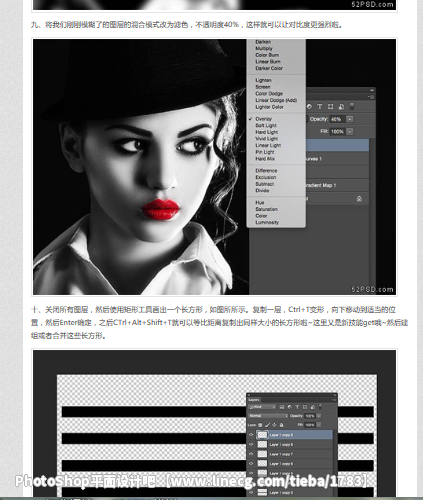This screenshot has height=500, width=423.
Task: Choose Linear Dodge (Add) blend mode
Action: coord(276,100)
